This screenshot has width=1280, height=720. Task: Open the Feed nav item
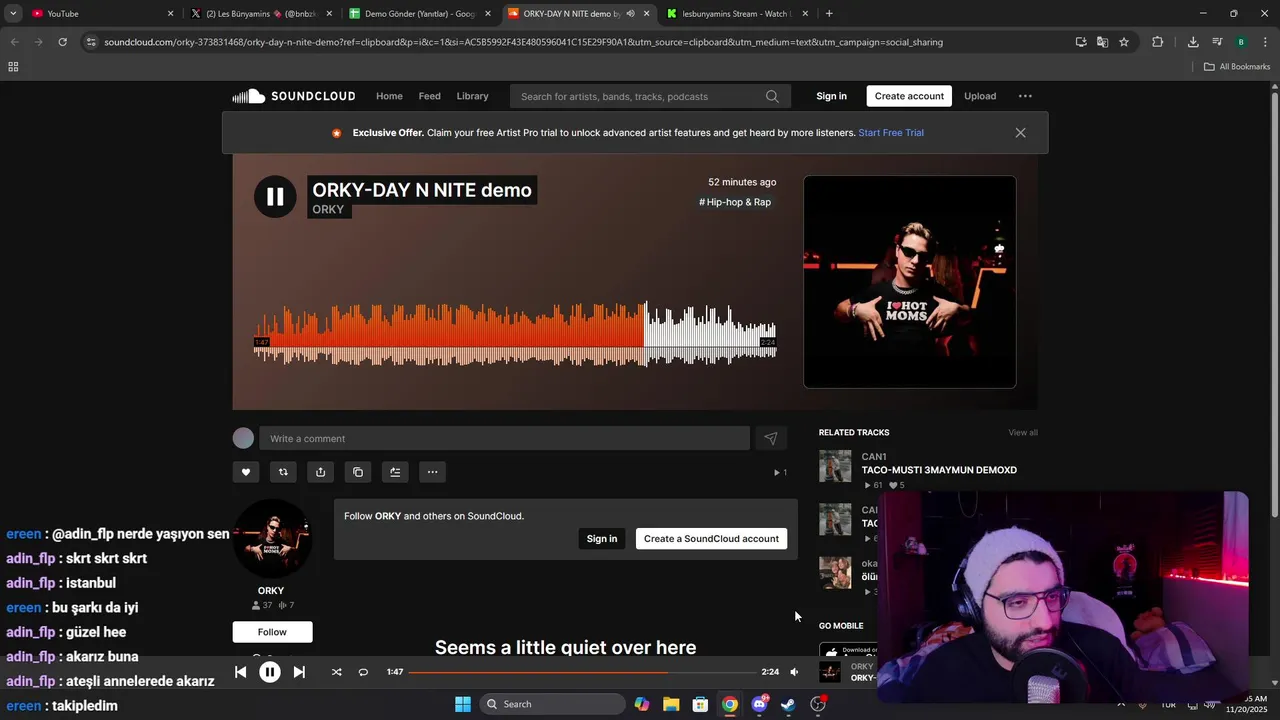430,96
